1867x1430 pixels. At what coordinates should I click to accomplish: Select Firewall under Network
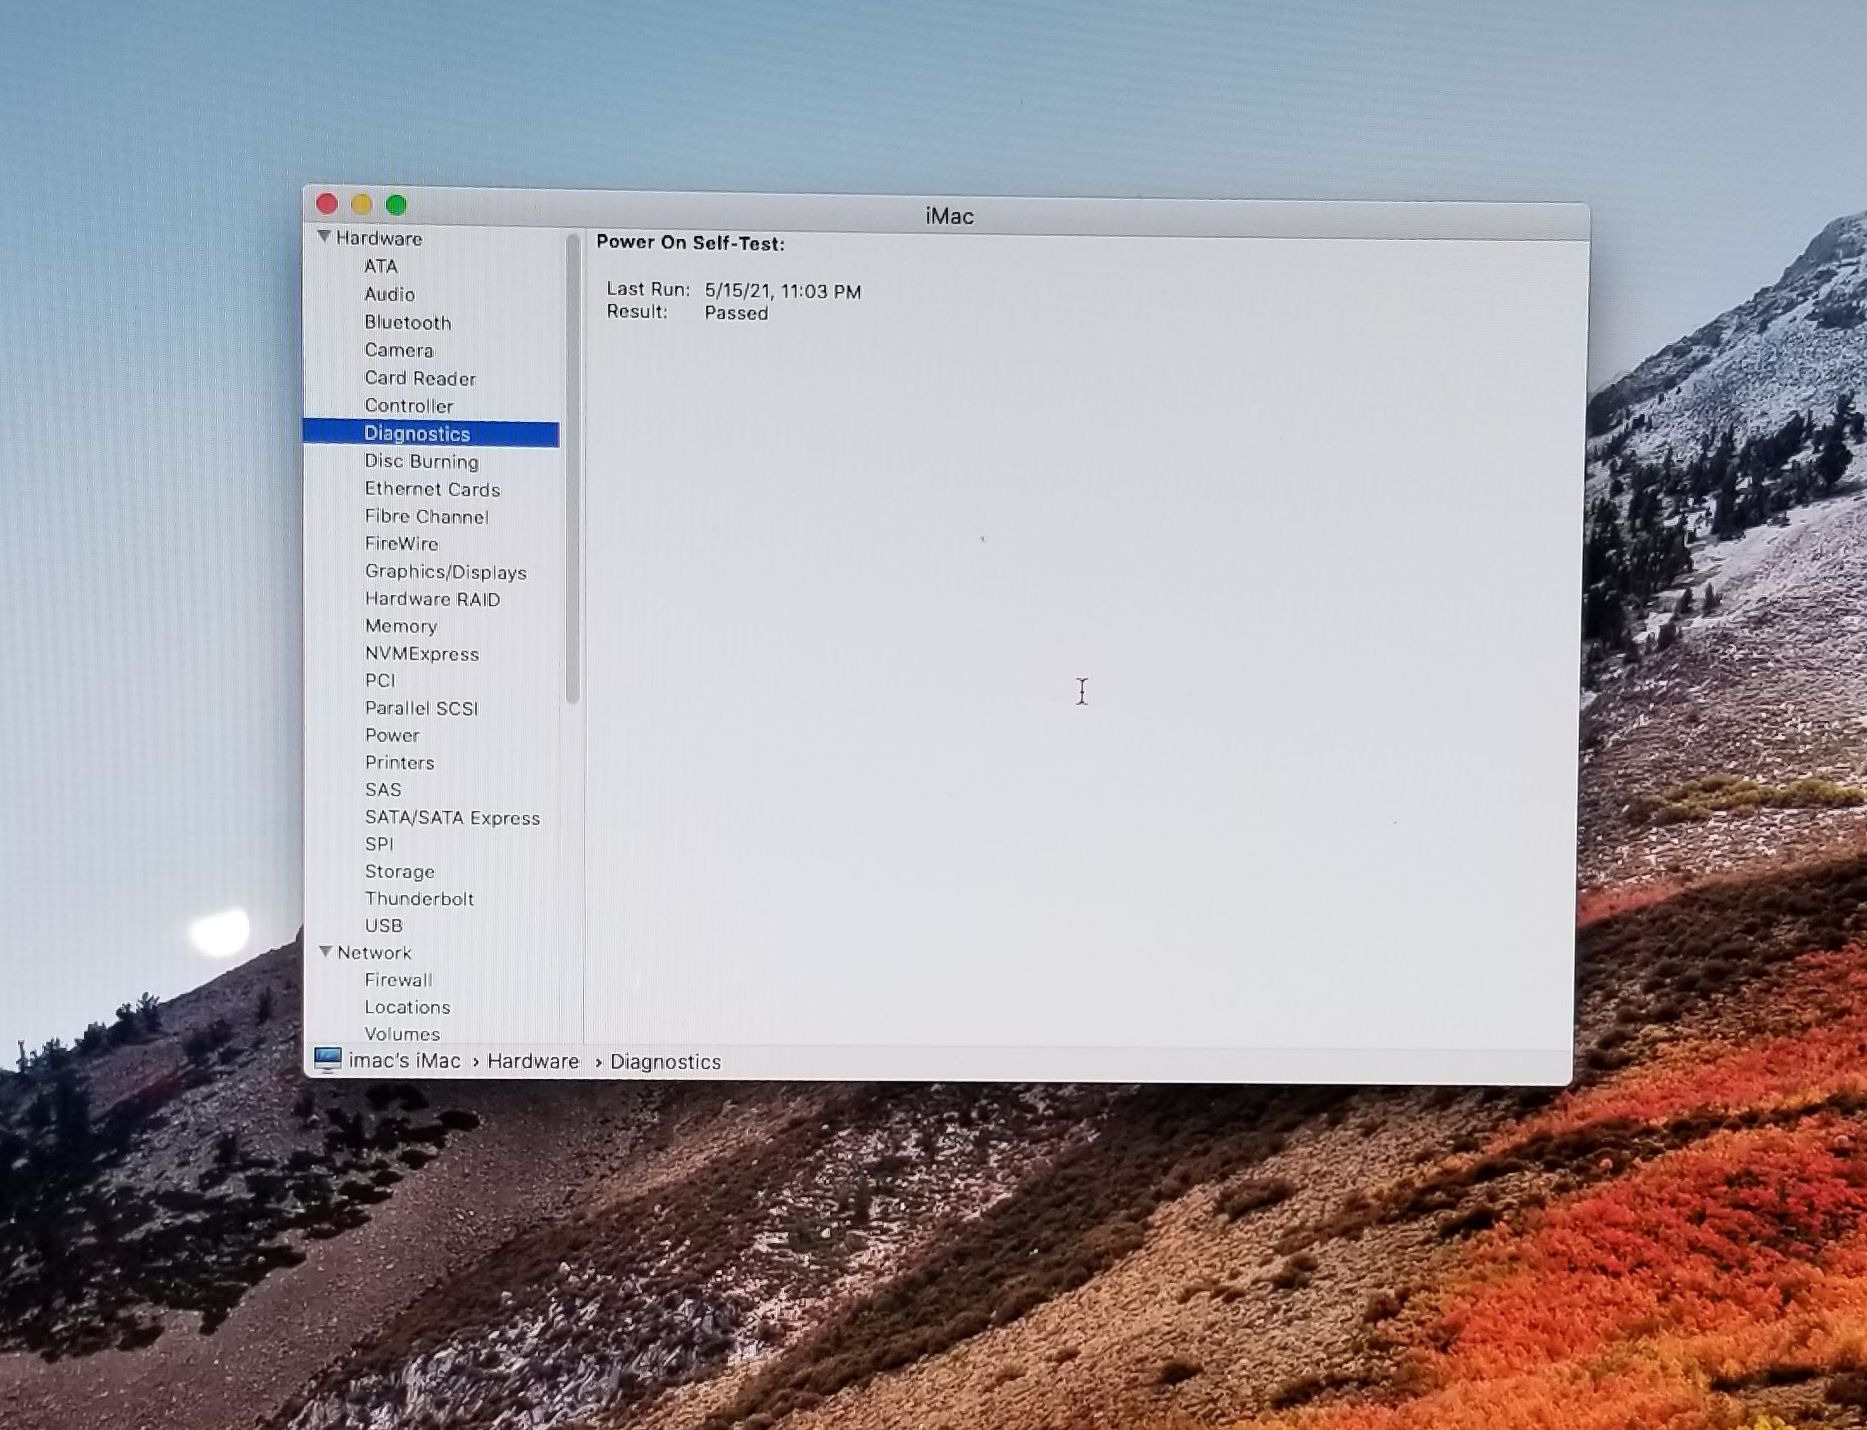coord(398,980)
